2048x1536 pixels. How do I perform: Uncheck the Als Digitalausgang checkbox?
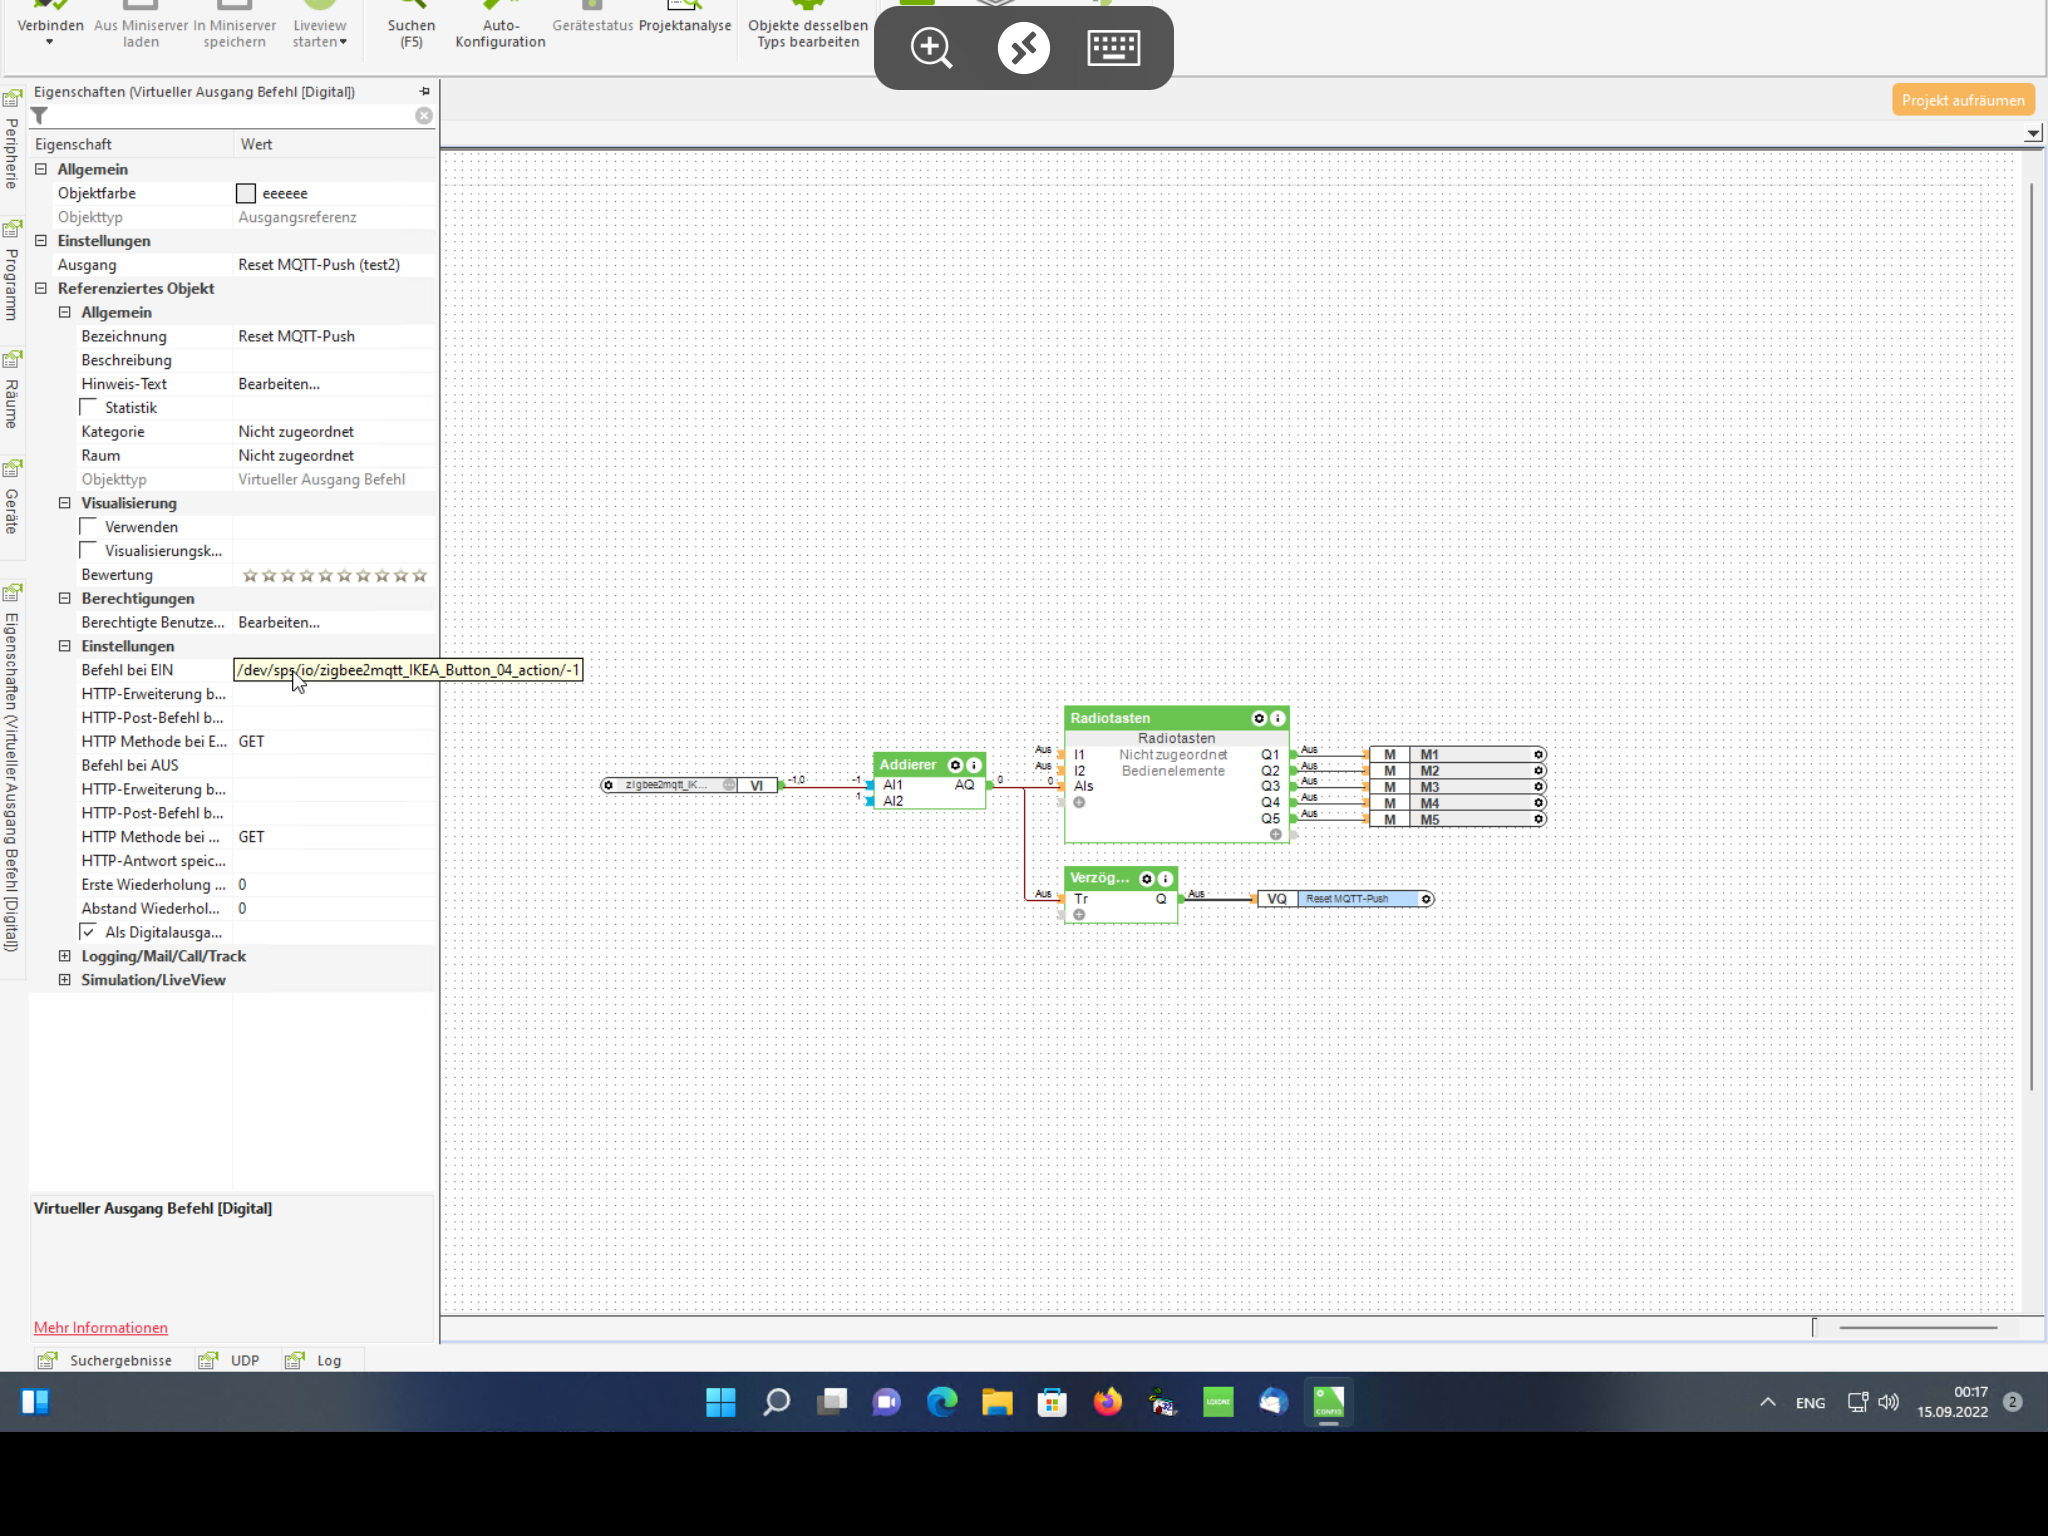89,931
